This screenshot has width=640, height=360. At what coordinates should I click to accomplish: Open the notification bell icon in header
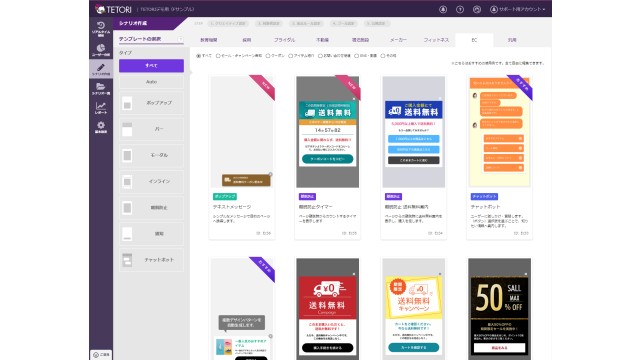point(443,9)
